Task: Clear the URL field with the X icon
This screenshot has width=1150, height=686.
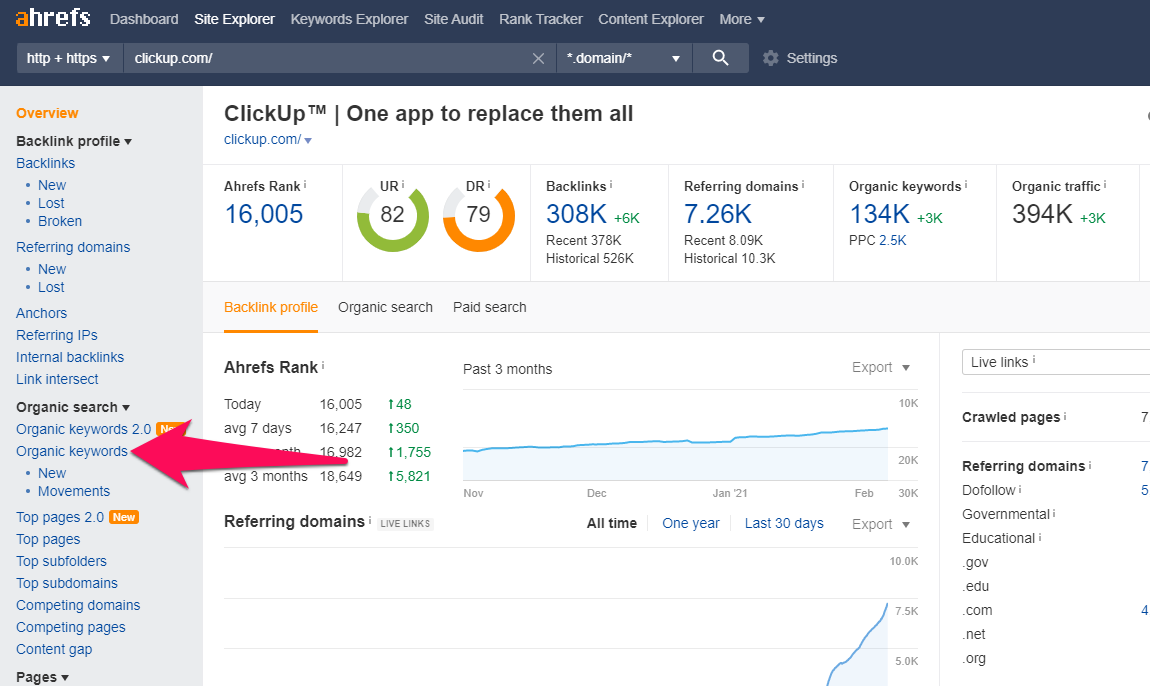Action: 538,58
